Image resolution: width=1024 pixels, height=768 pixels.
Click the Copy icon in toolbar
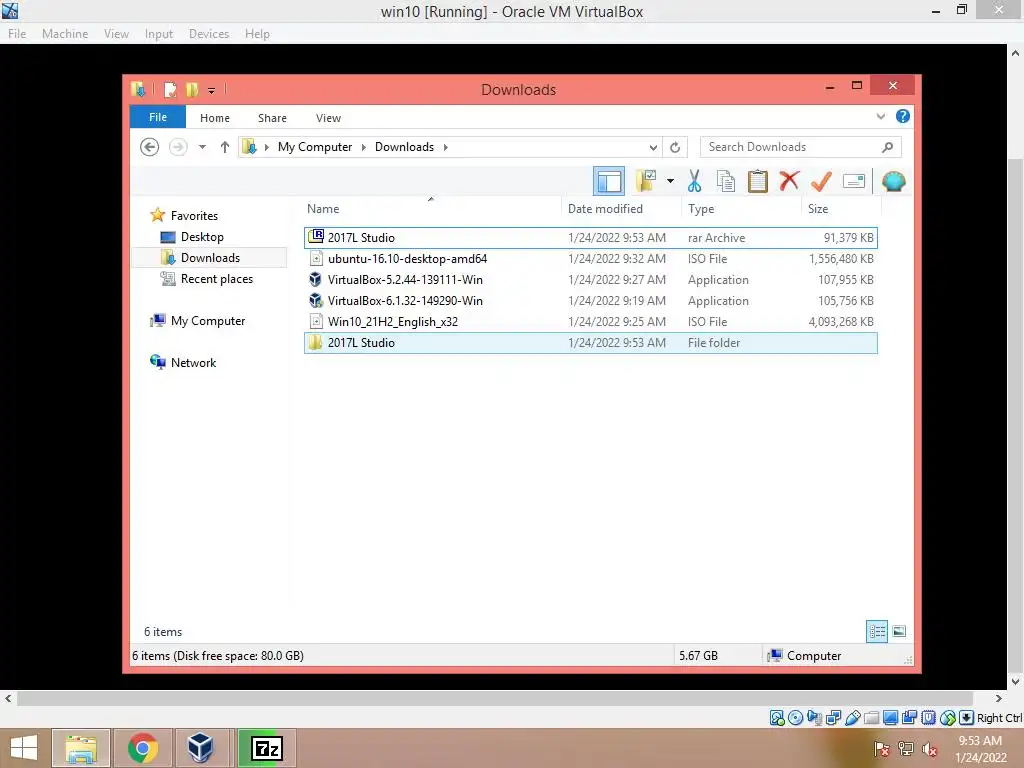[x=726, y=181]
